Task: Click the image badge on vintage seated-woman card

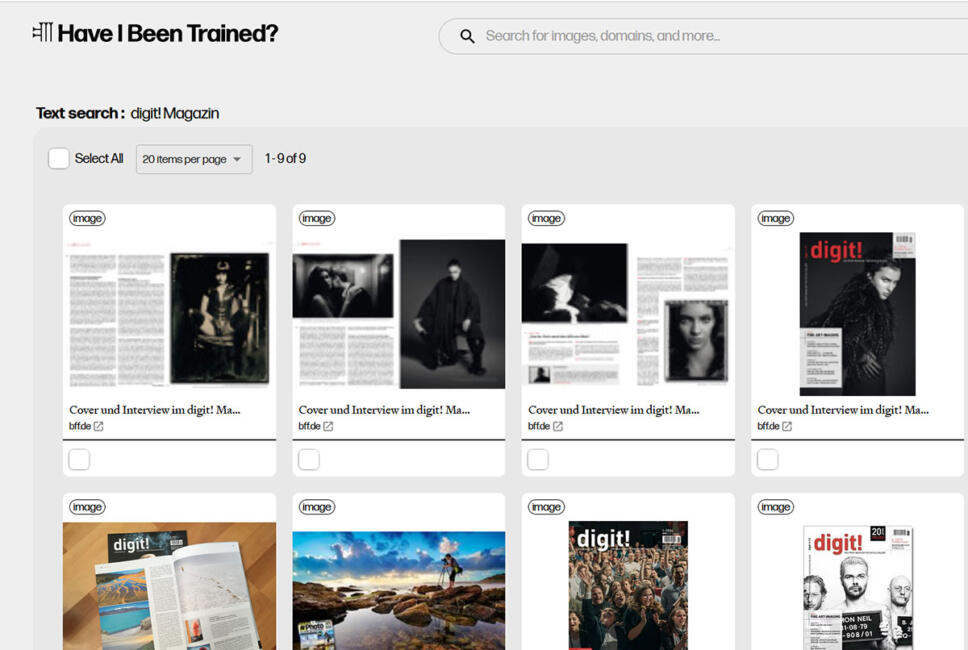Action: point(87,219)
